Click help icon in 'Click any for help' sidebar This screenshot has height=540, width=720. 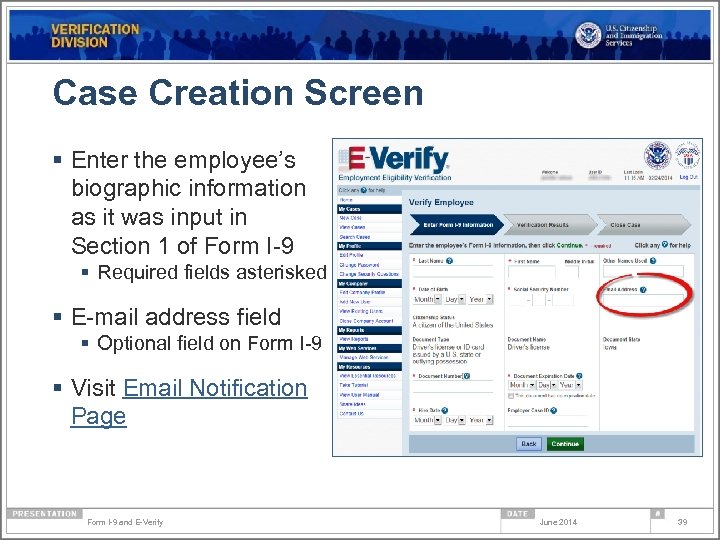364,190
